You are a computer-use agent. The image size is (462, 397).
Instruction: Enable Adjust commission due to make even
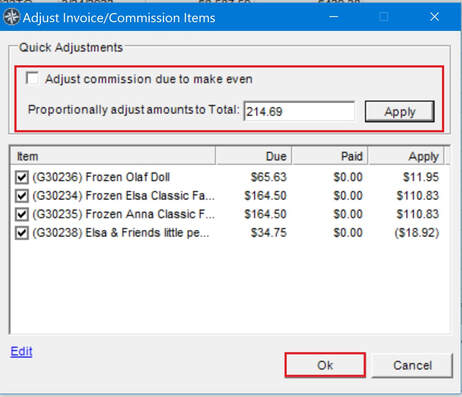pyautogui.click(x=33, y=79)
